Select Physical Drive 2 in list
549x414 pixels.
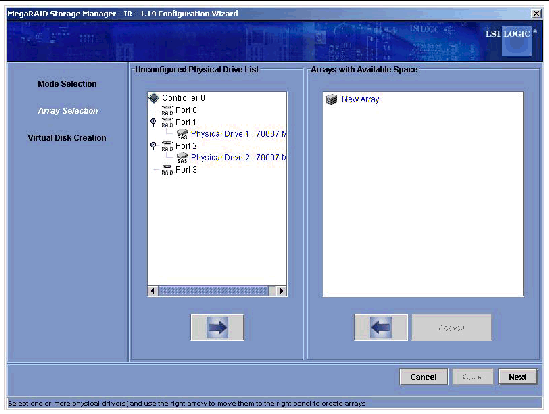point(239,158)
